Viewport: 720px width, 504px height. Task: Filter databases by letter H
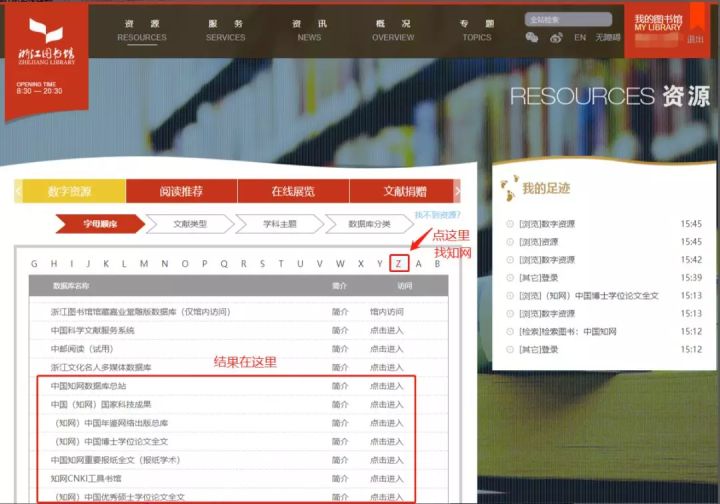point(54,264)
